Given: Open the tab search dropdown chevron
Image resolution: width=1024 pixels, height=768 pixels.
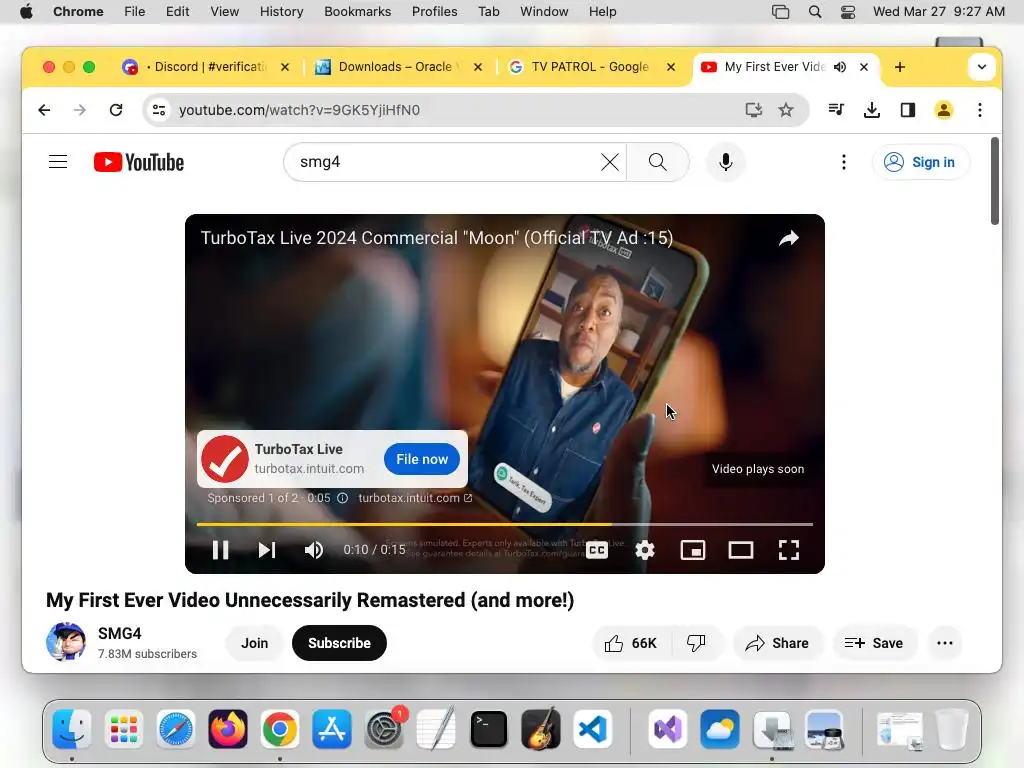Looking at the screenshot, I should 982,67.
